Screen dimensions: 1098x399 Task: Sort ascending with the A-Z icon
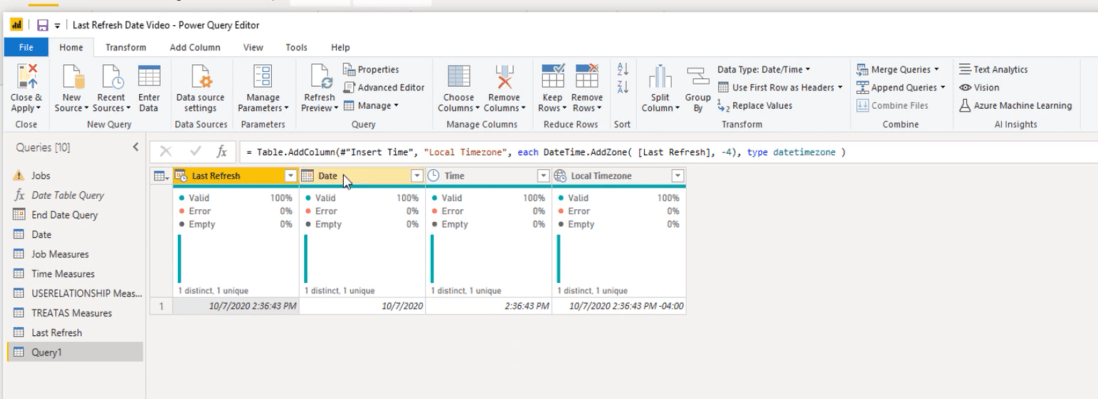[x=623, y=69]
